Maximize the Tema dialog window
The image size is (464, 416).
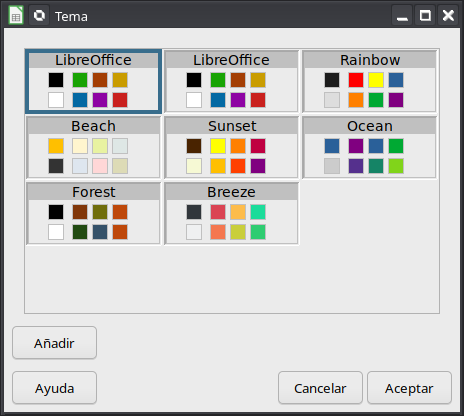point(425,15)
